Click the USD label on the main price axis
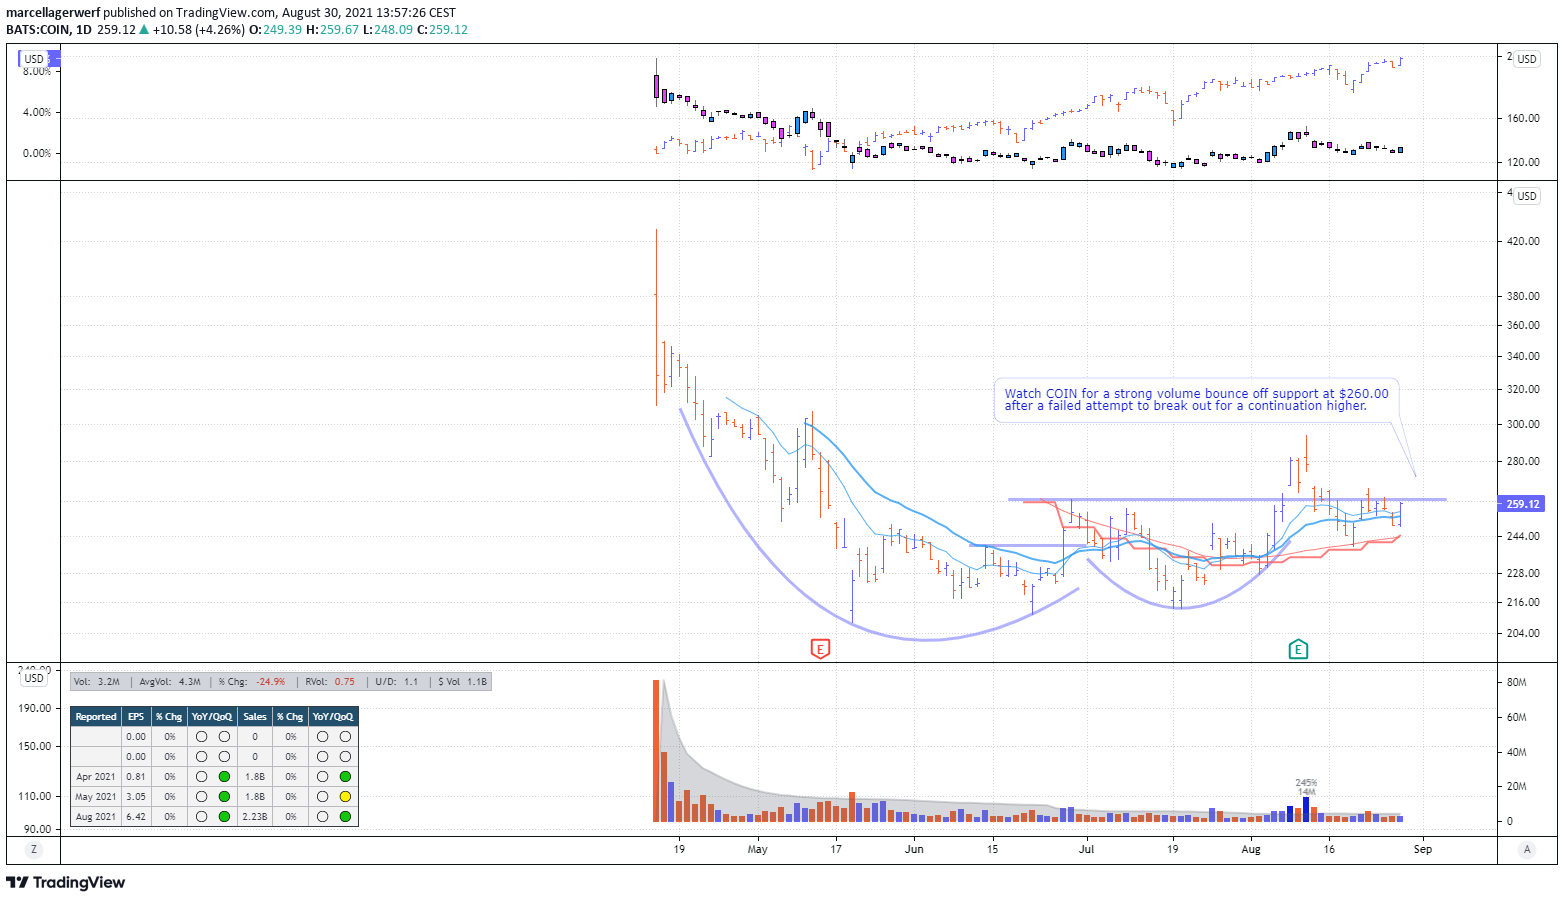Image resolution: width=1564 pixels, height=901 pixels. tap(1527, 196)
